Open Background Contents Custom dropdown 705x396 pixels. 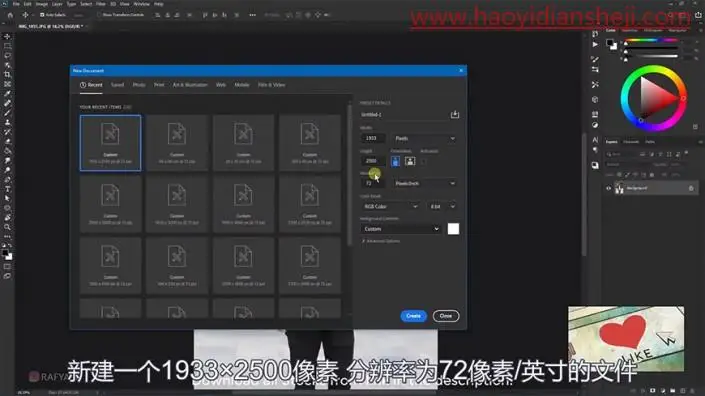pos(401,229)
